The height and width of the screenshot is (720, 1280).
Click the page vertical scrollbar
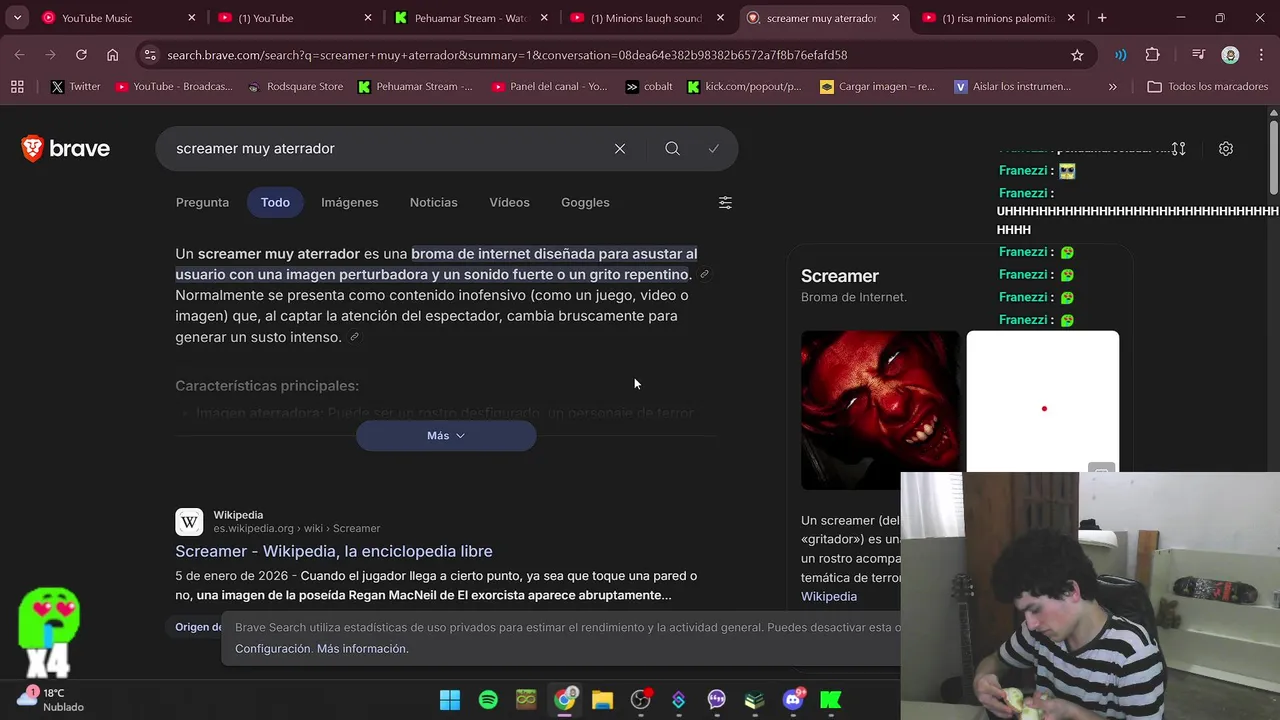click(1273, 158)
